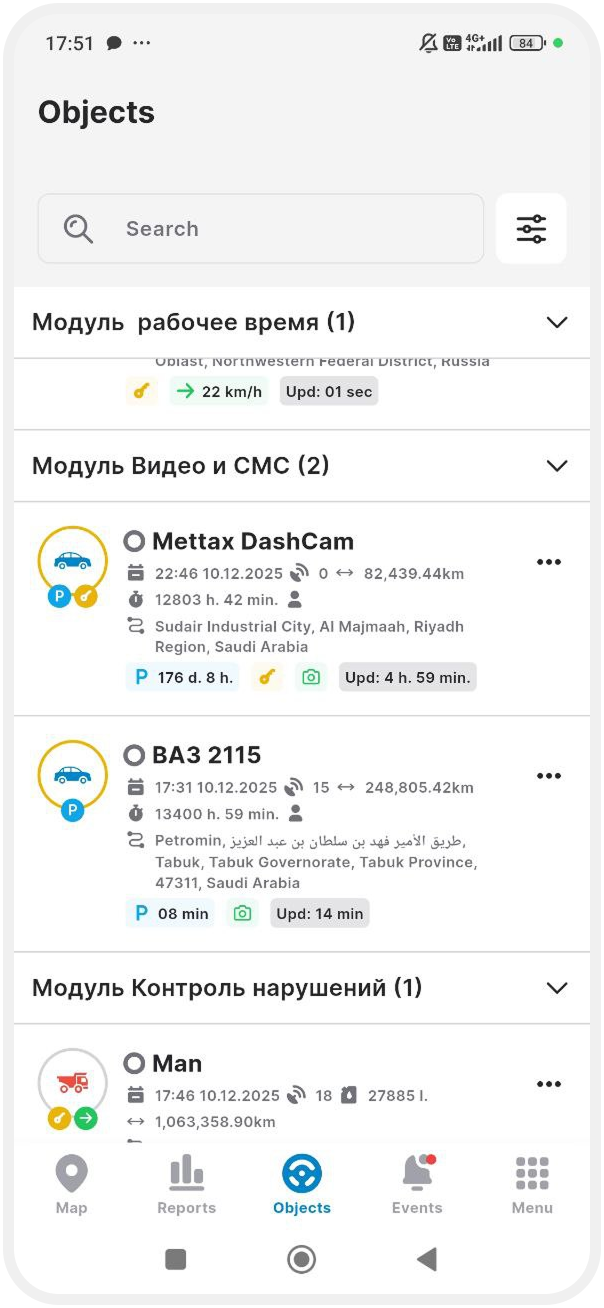Select the status circle next to Man
Viewport: 604px width, 1308px height.
tap(134, 1063)
